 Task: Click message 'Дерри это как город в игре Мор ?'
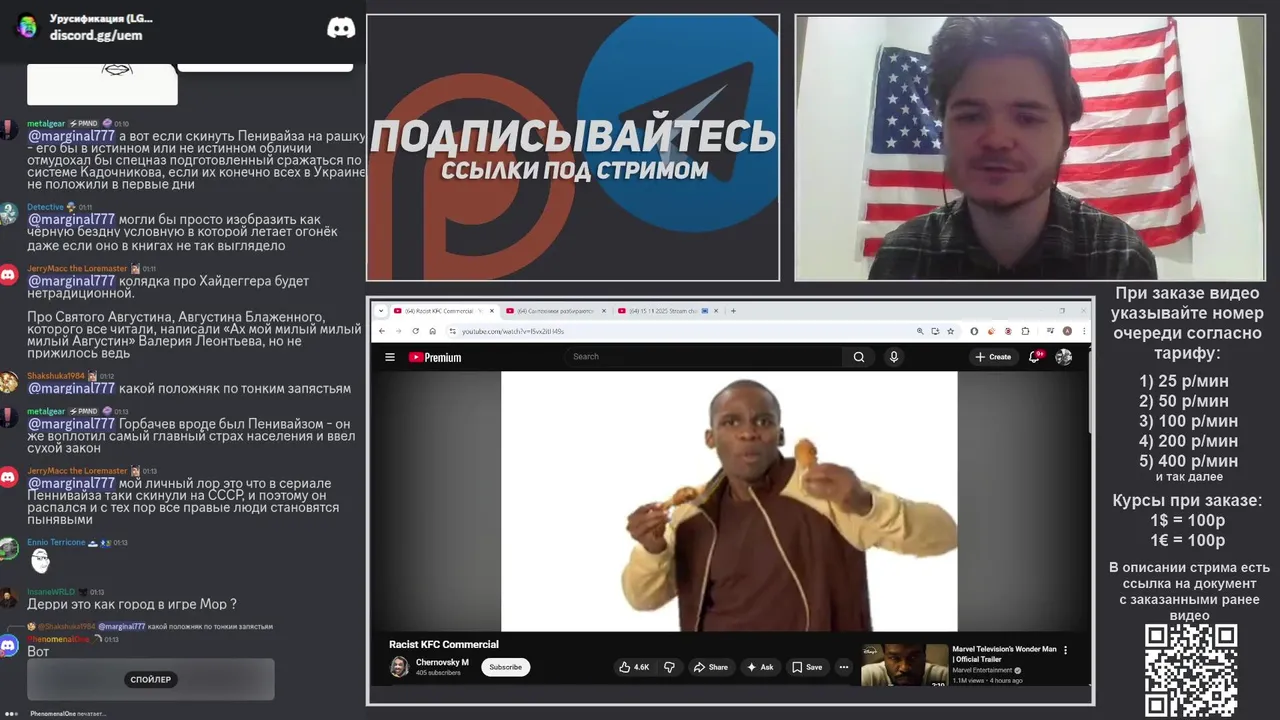pos(132,604)
